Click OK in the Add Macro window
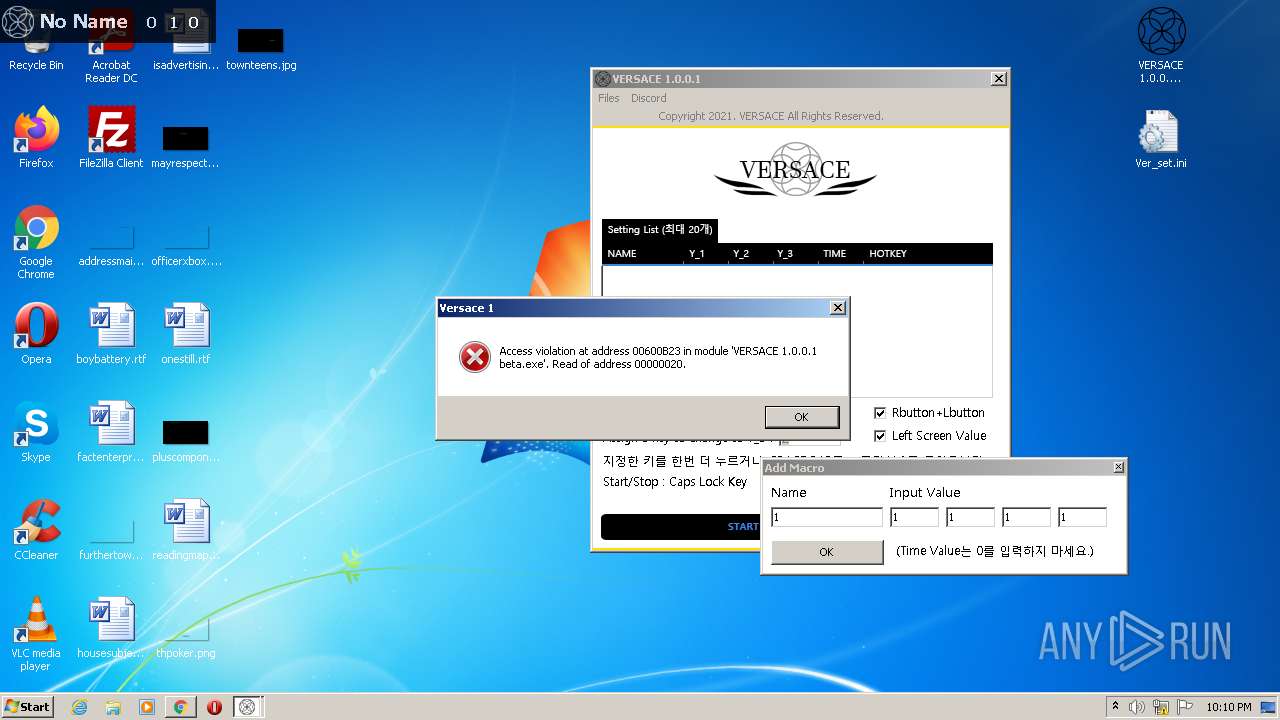 826,552
